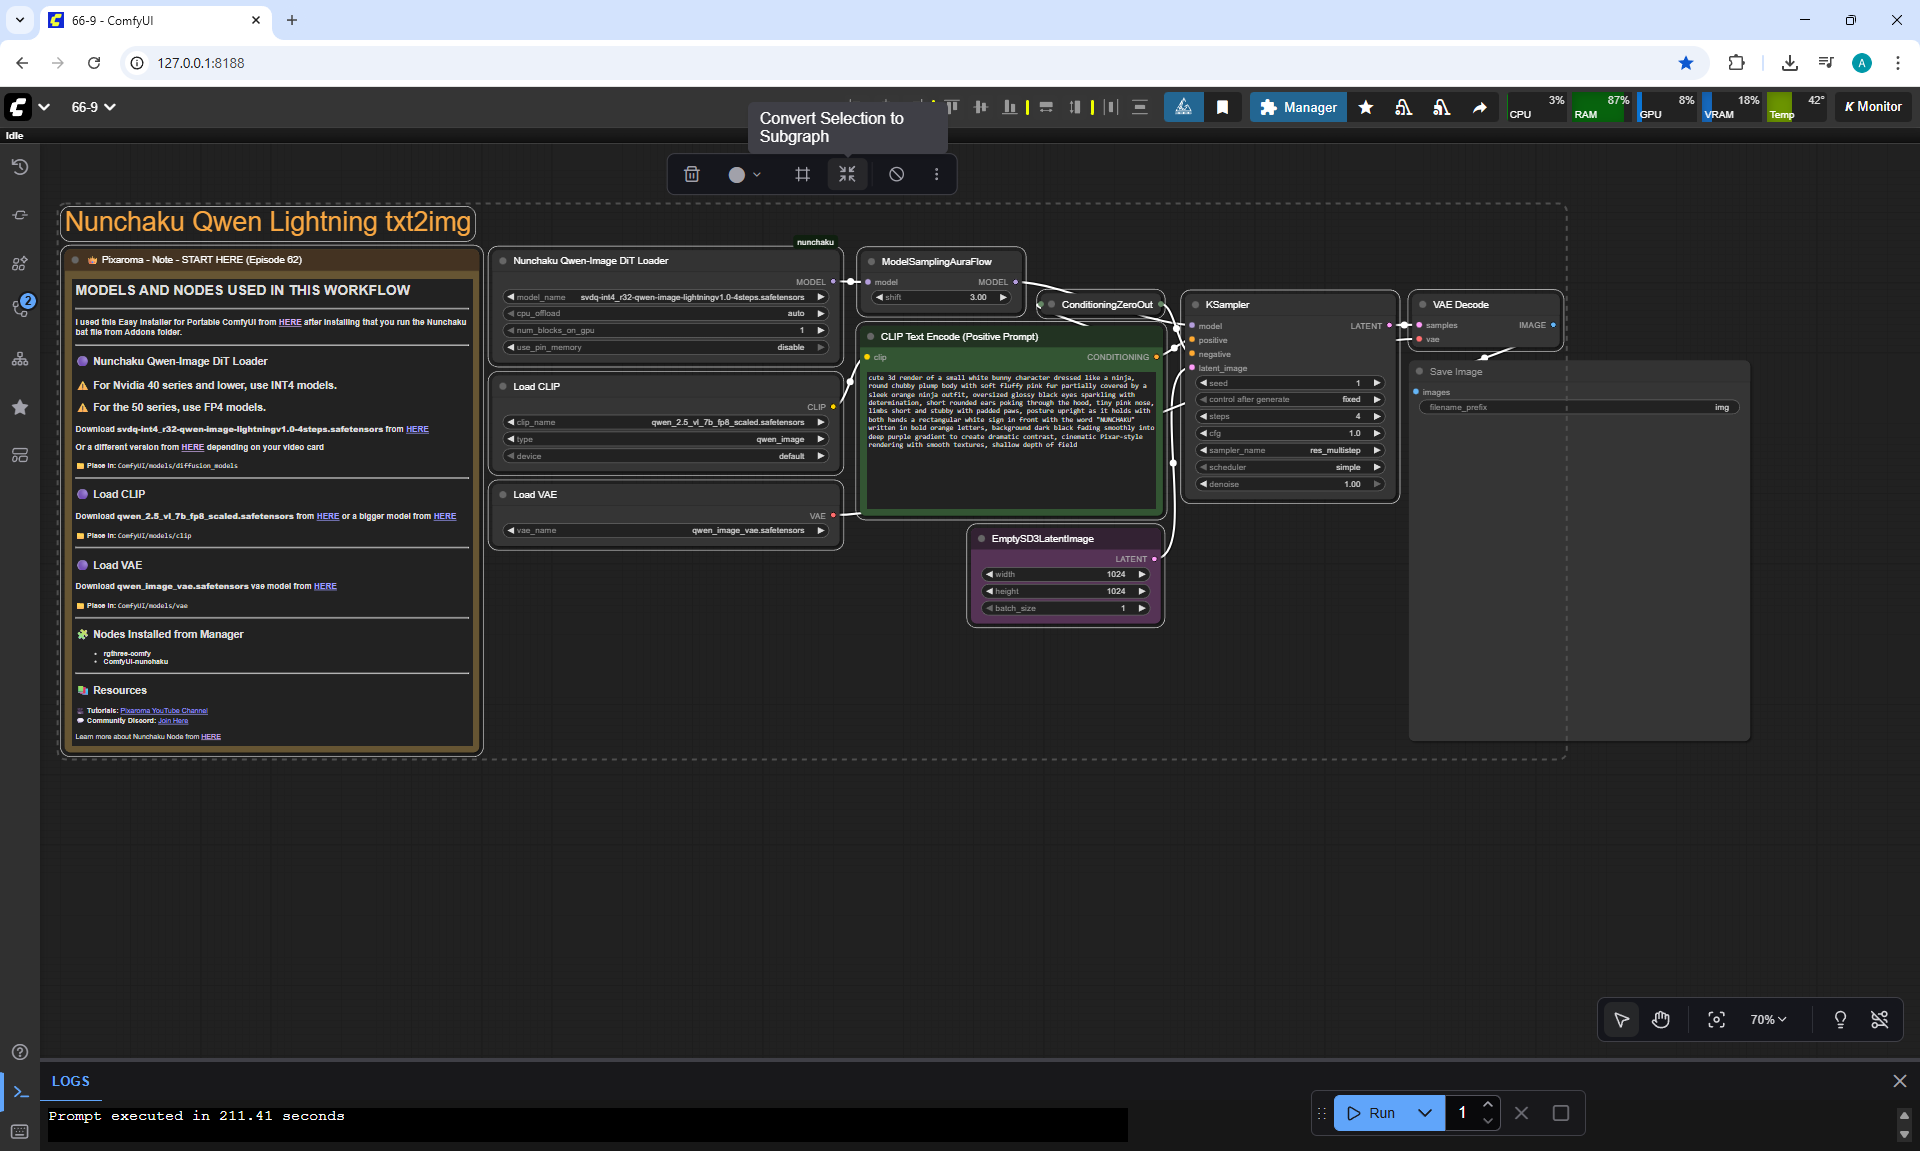This screenshot has width=1920, height=1151.
Task: Open the 70% zoom level dropdown
Action: [x=1767, y=1019]
